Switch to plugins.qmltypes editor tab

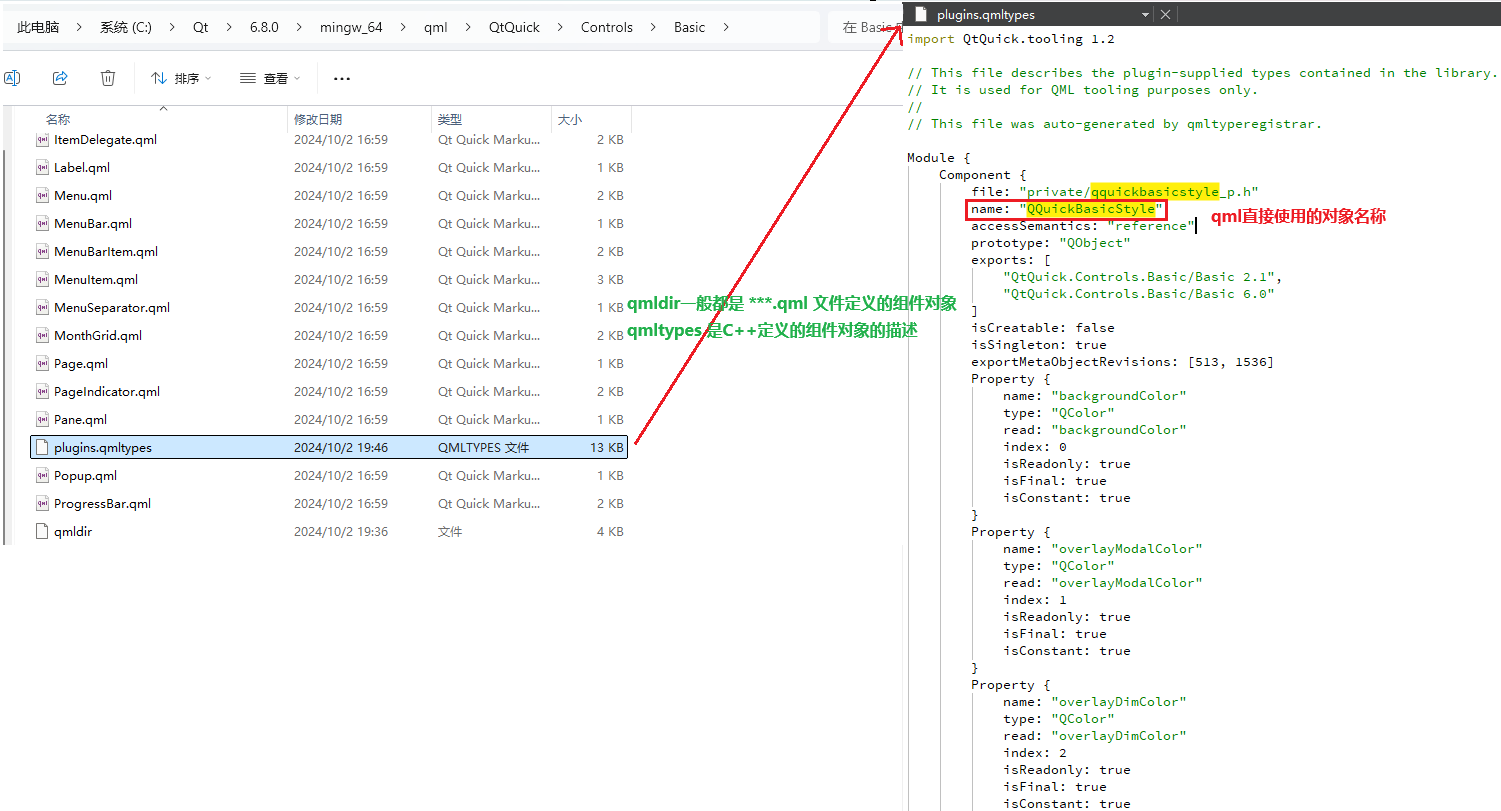point(986,15)
